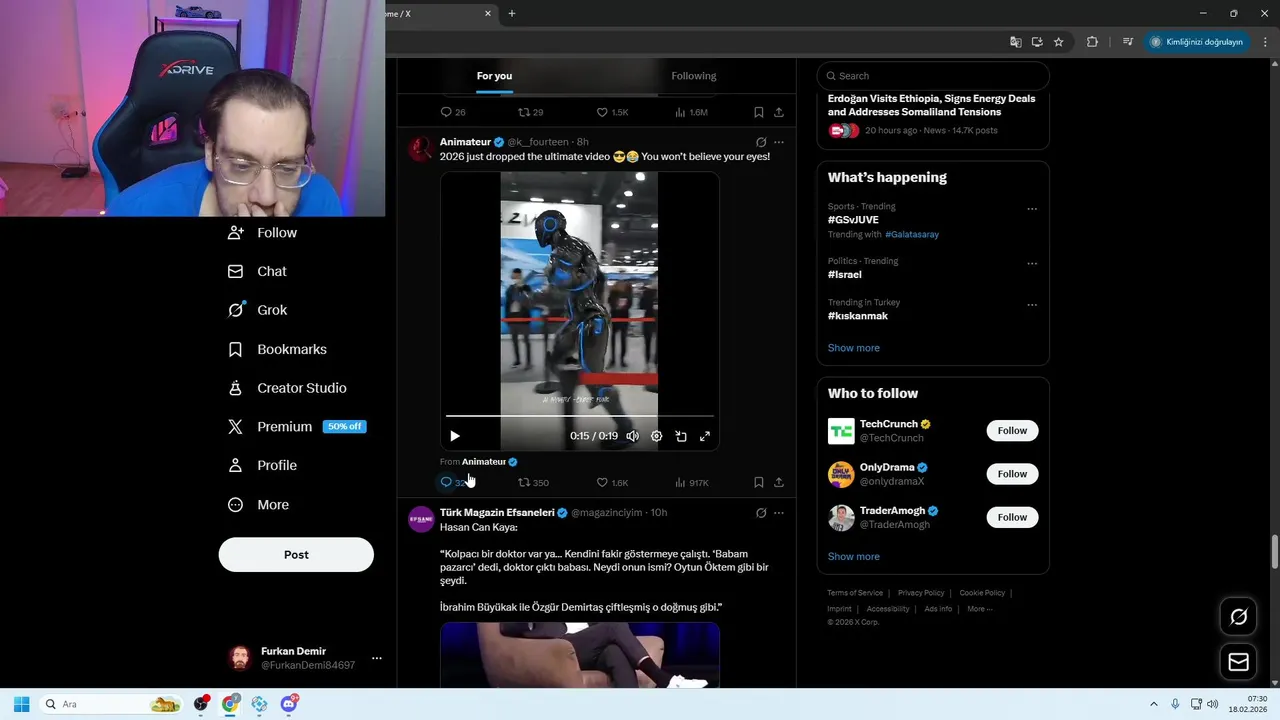Toggle picture-in-picture on the video

tap(681, 436)
